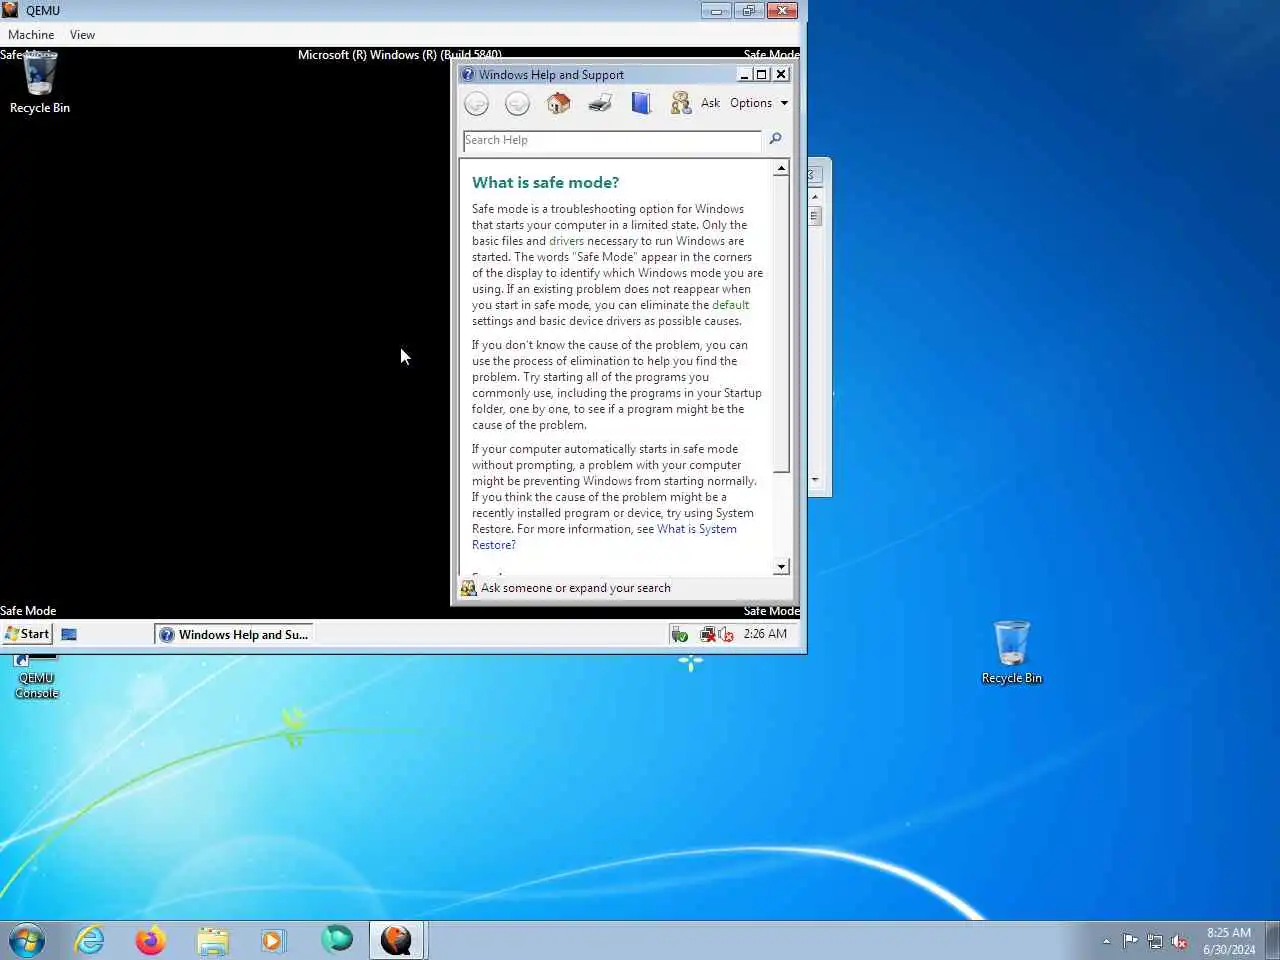Screen dimensions: 1280x960
Task: Click the Print icon in the Help toolbar
Action: click(600, 102)
